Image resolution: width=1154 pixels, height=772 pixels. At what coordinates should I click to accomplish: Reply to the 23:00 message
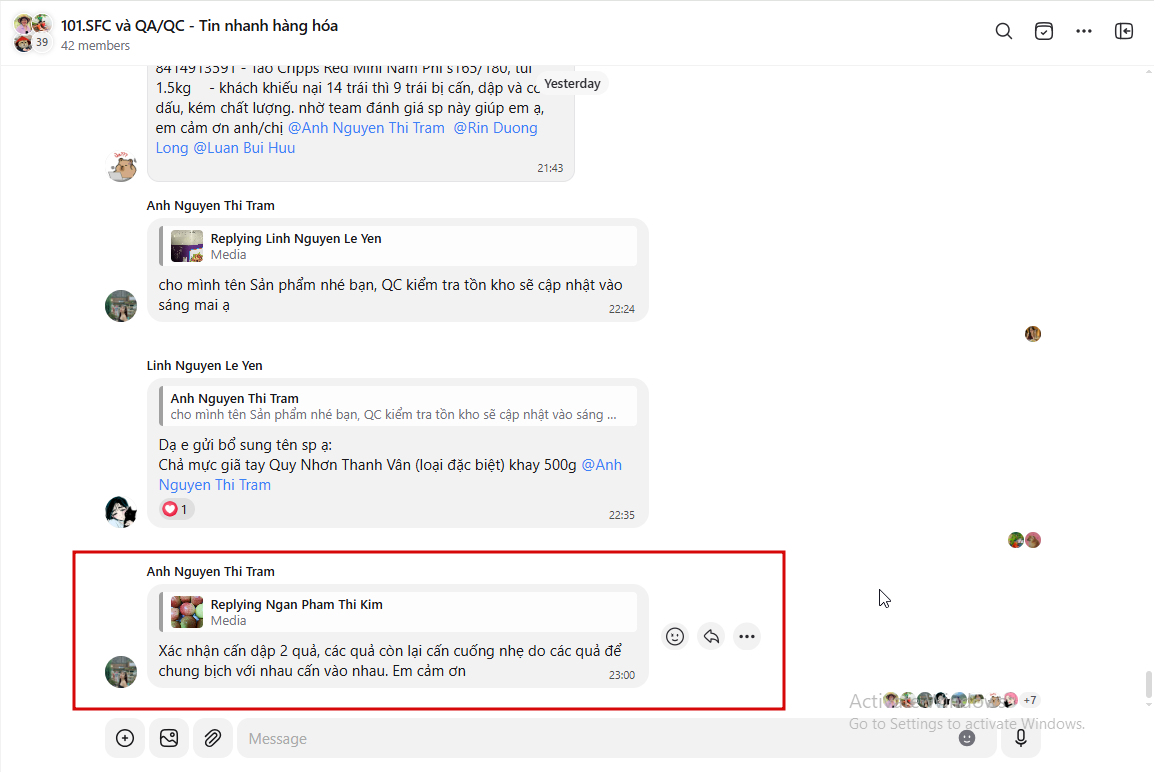(711, 637)
